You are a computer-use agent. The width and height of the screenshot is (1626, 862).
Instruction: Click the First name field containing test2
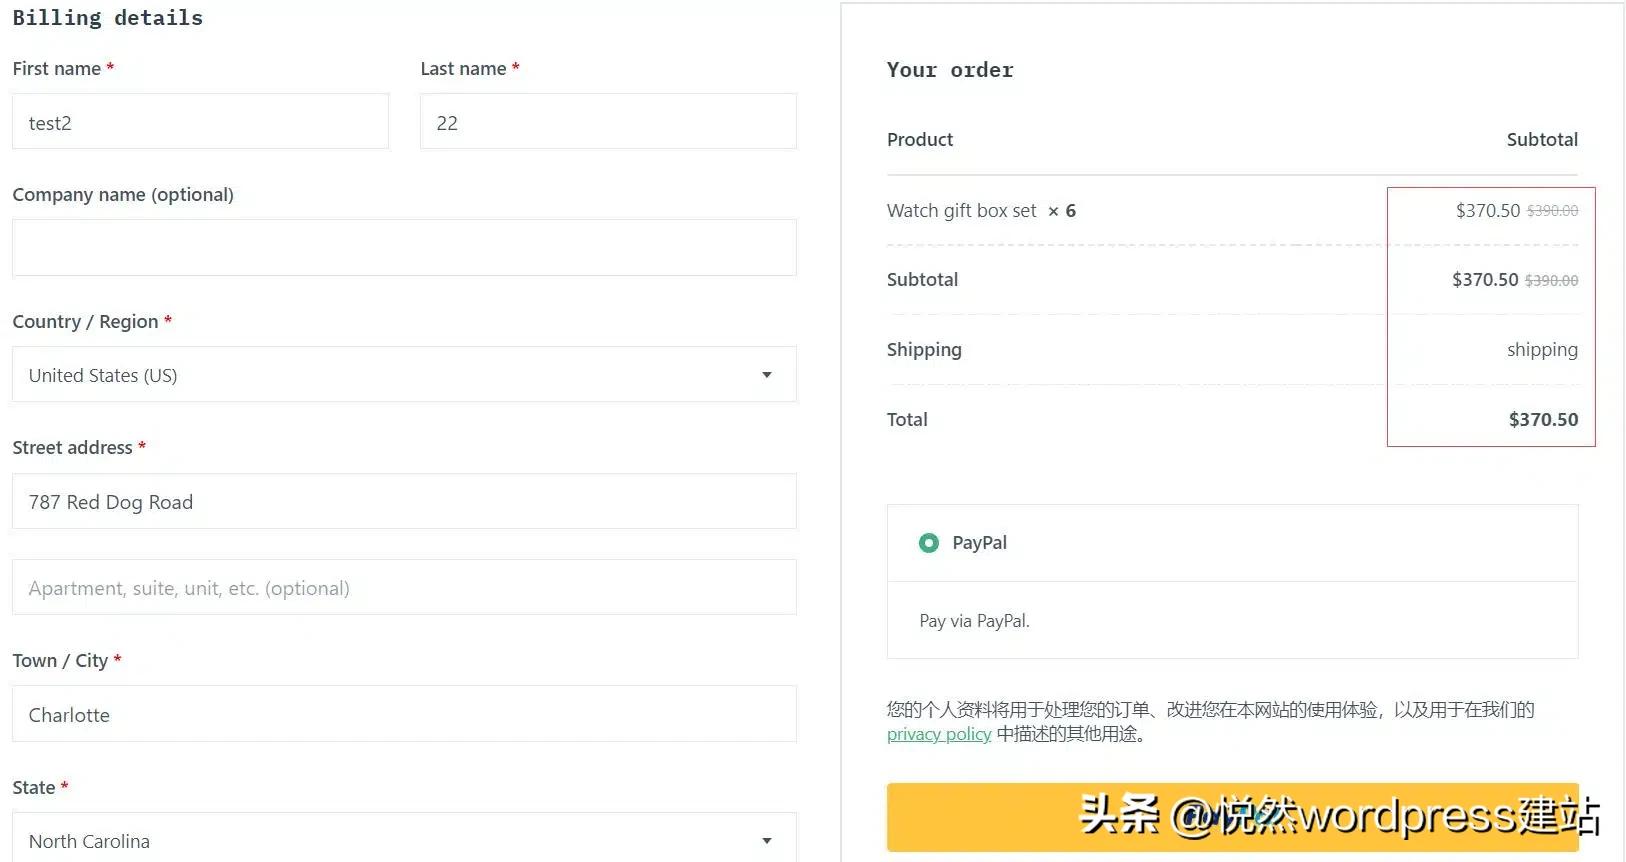coord(200,122)
